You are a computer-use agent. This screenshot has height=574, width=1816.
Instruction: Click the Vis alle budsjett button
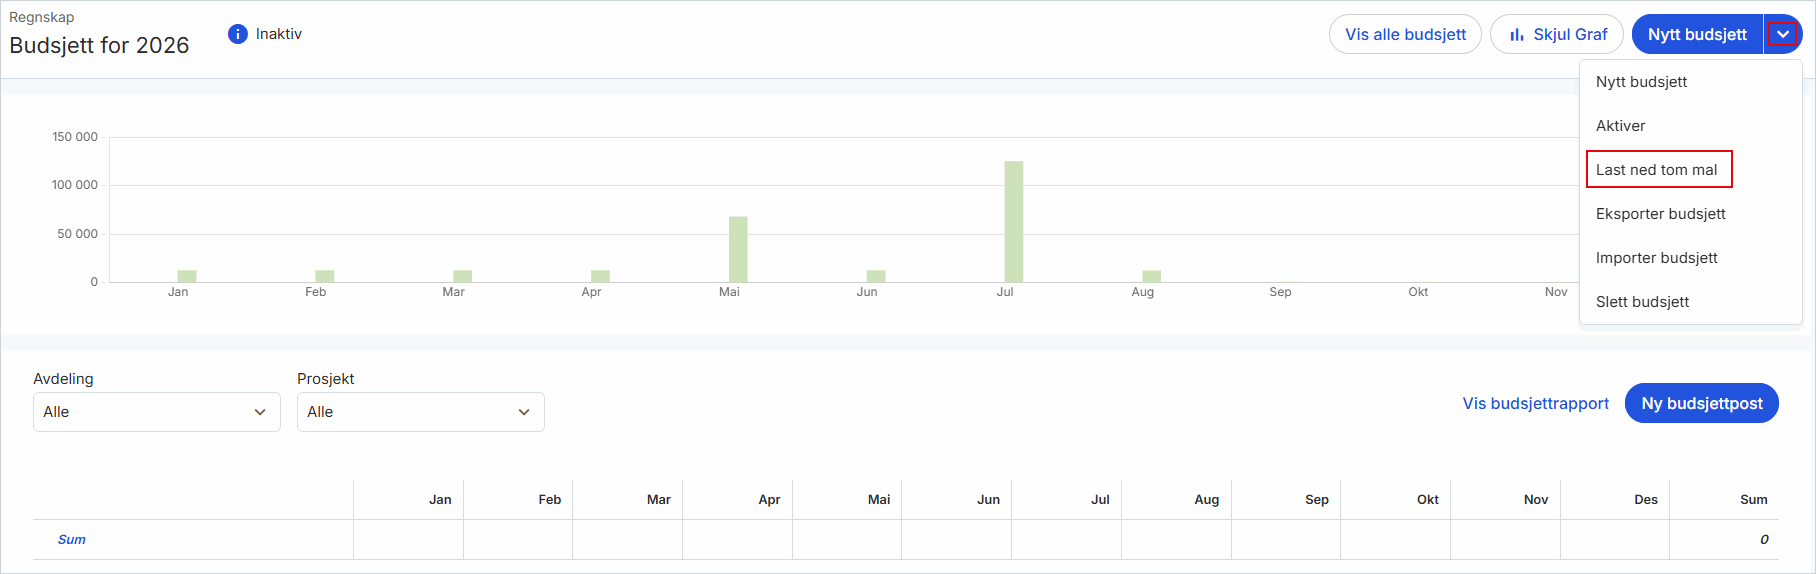click(1405, 34)
